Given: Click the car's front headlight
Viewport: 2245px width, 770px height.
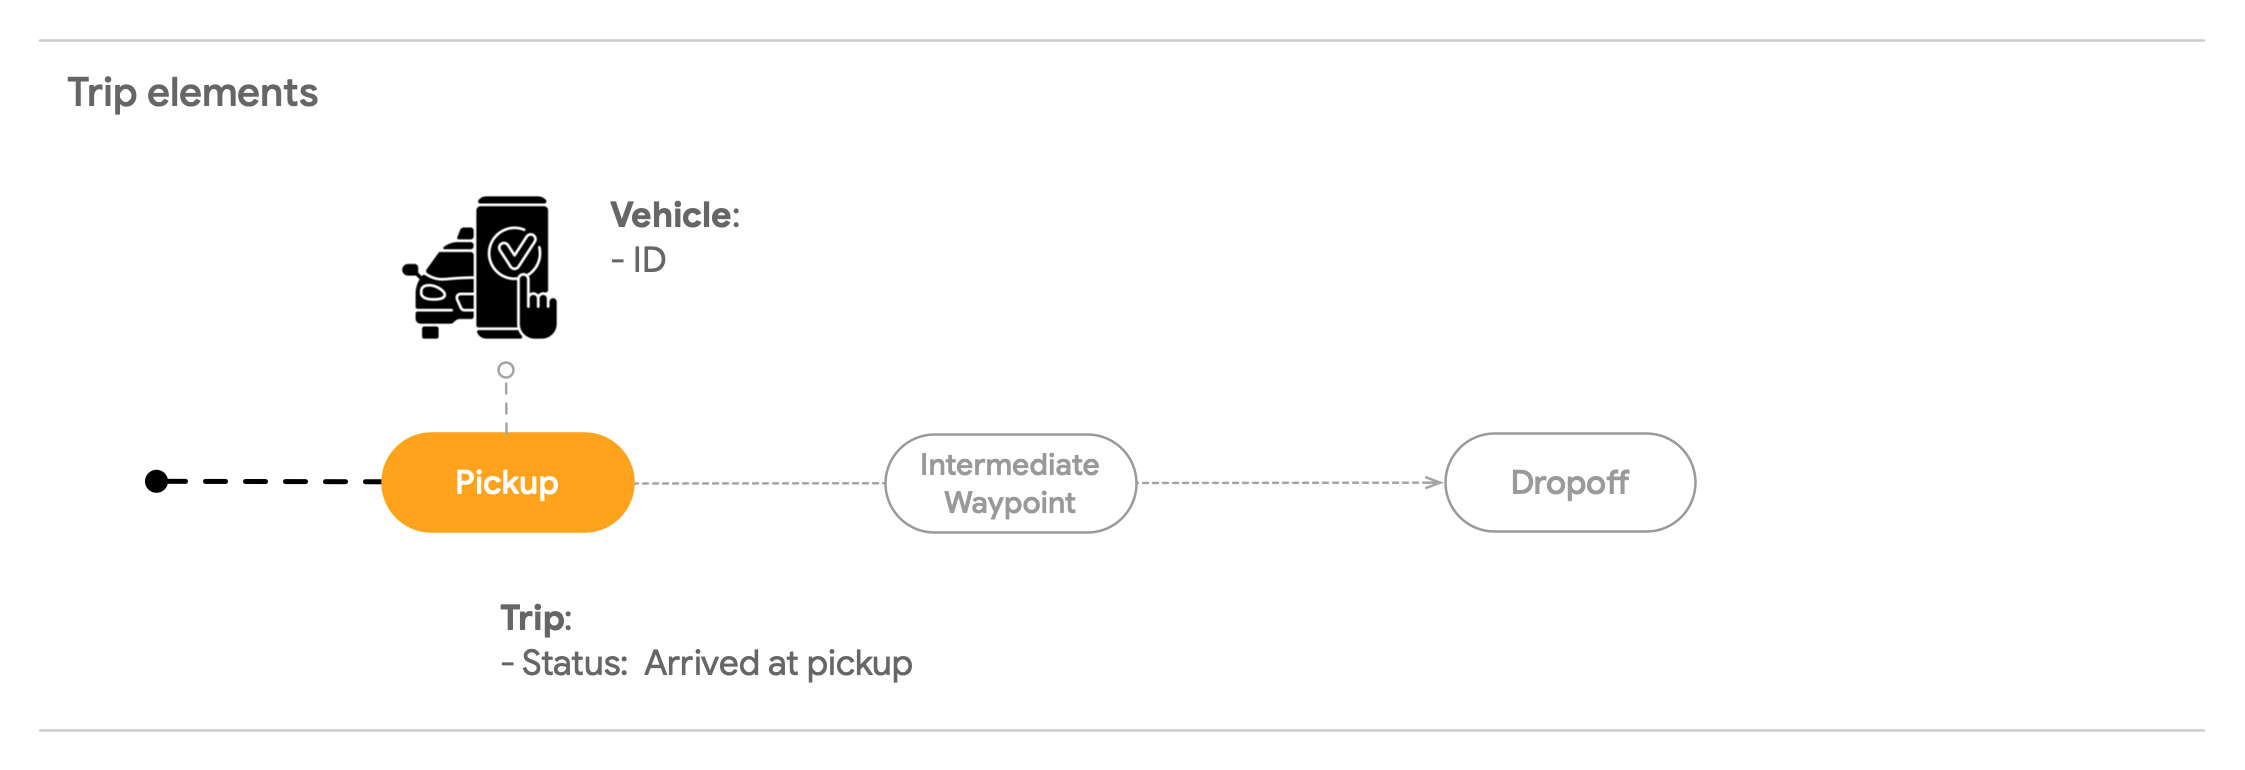Looking at the screenshot, I should click(434, 293).
